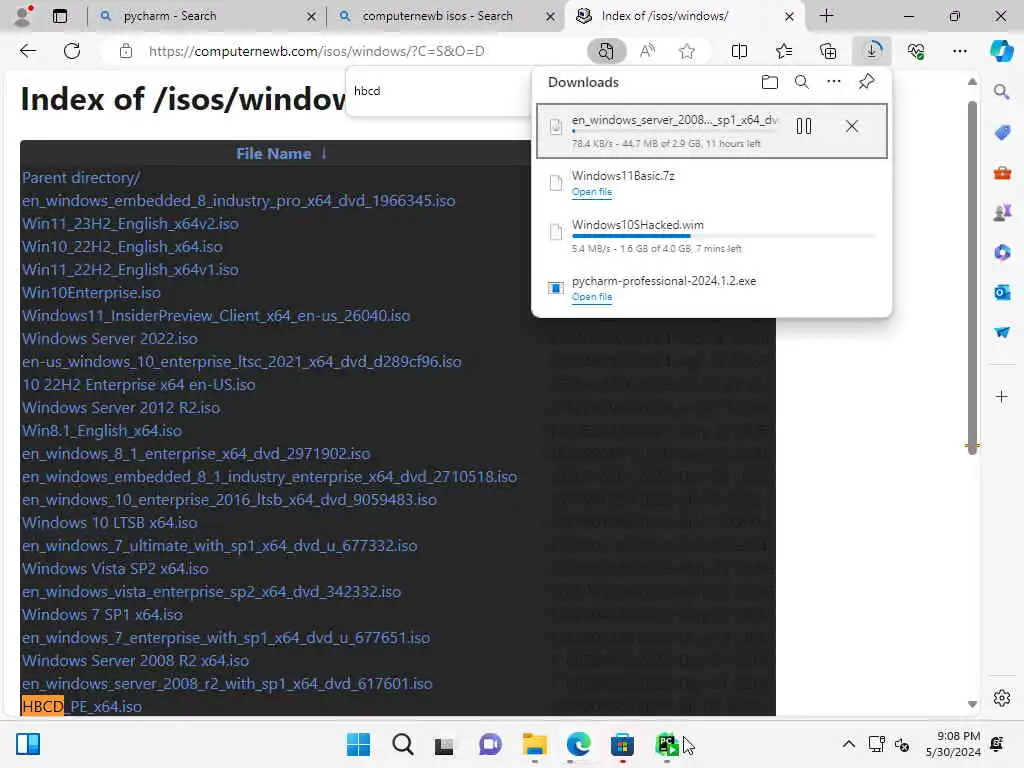Activate Read Aloud icon
Viewport: 1024px width, 768px height.
click(647, 51)
